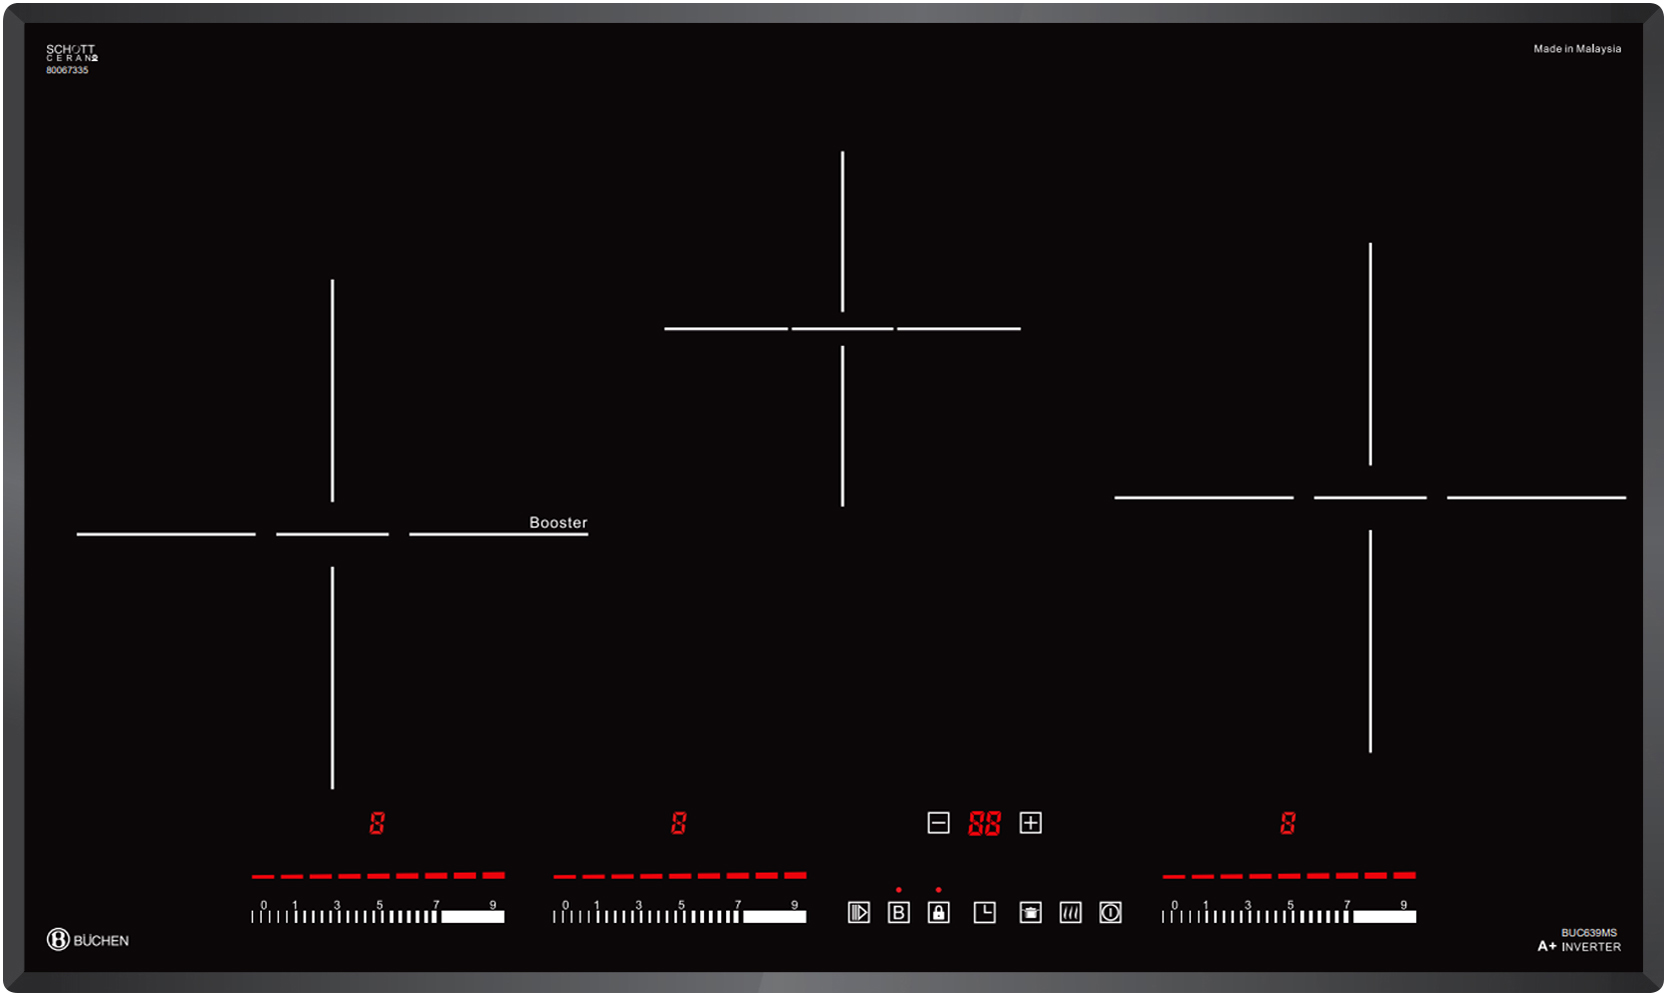
Task: Click the A+ INVERTER model label
Action: click(x=1579, y=946)
